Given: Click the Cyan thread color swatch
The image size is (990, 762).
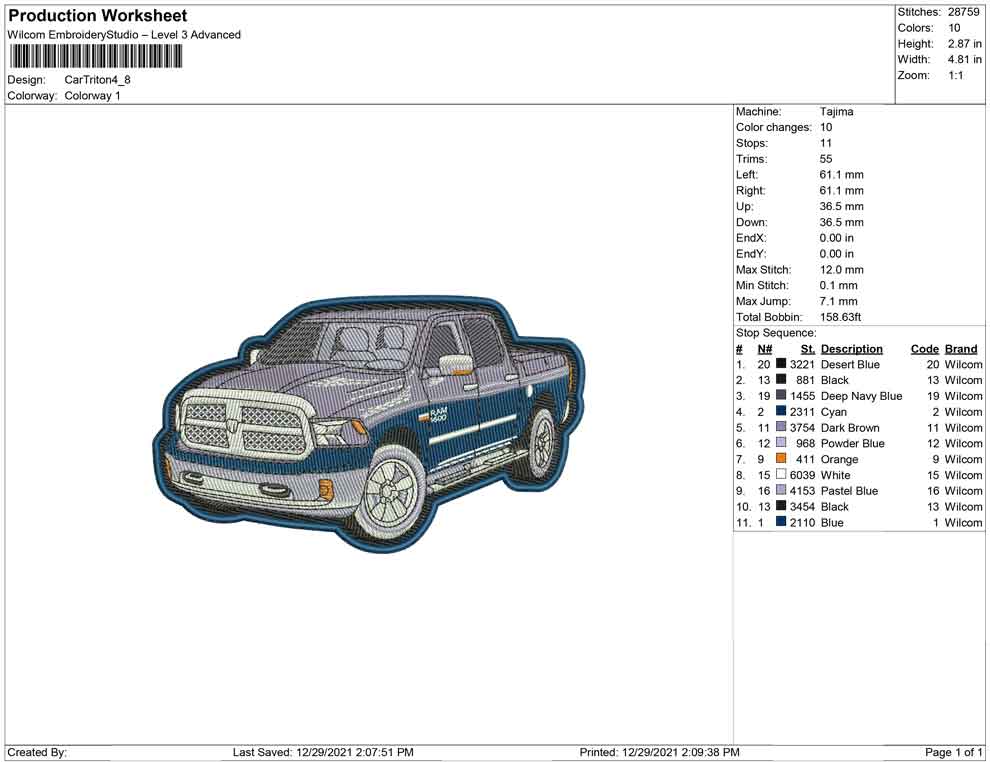Looking at the screenshot, I should pyautogui.click(x=781, y=411).
